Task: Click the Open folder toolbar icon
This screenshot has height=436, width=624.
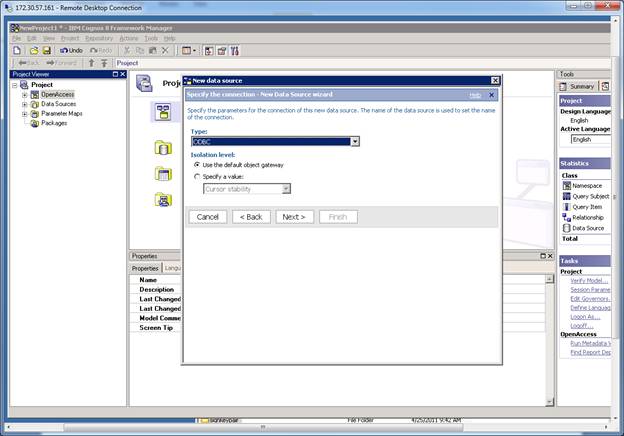Action: 33,50
